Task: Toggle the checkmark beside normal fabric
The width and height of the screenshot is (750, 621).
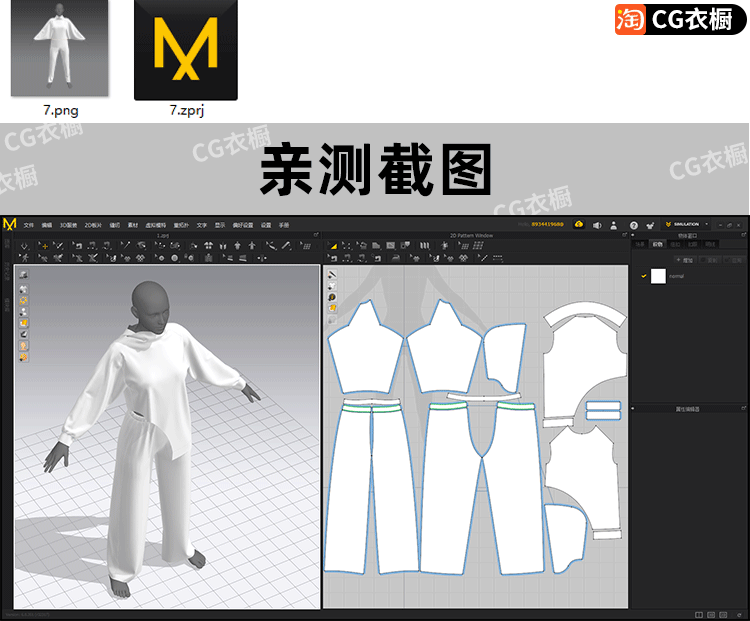Action: coord(644,276)
